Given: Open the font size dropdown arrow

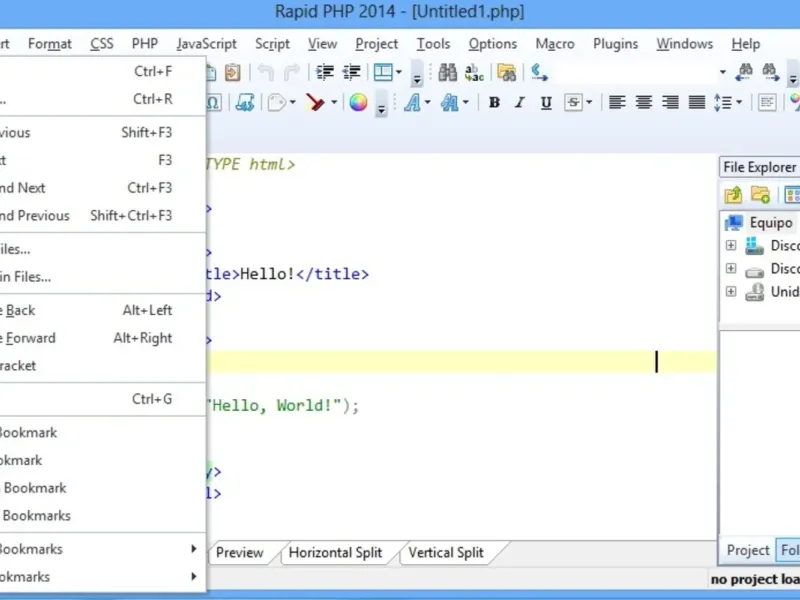Looking at the screenshot, I should coord(466,103).
